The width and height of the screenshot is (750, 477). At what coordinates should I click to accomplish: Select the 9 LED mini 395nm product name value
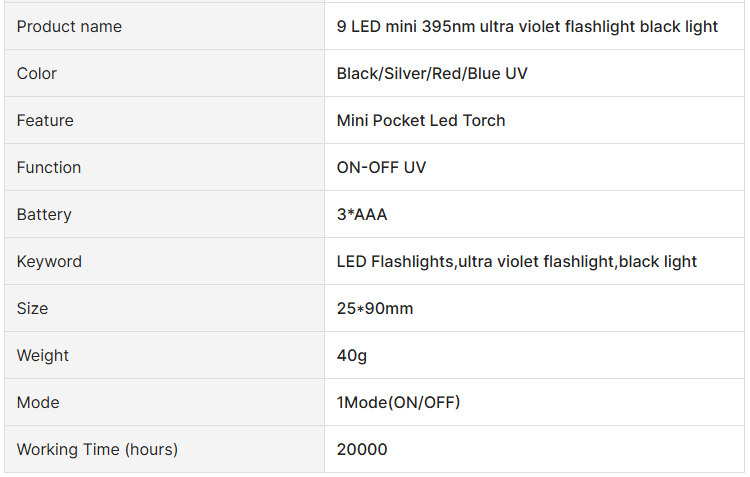tap(527, 26)
